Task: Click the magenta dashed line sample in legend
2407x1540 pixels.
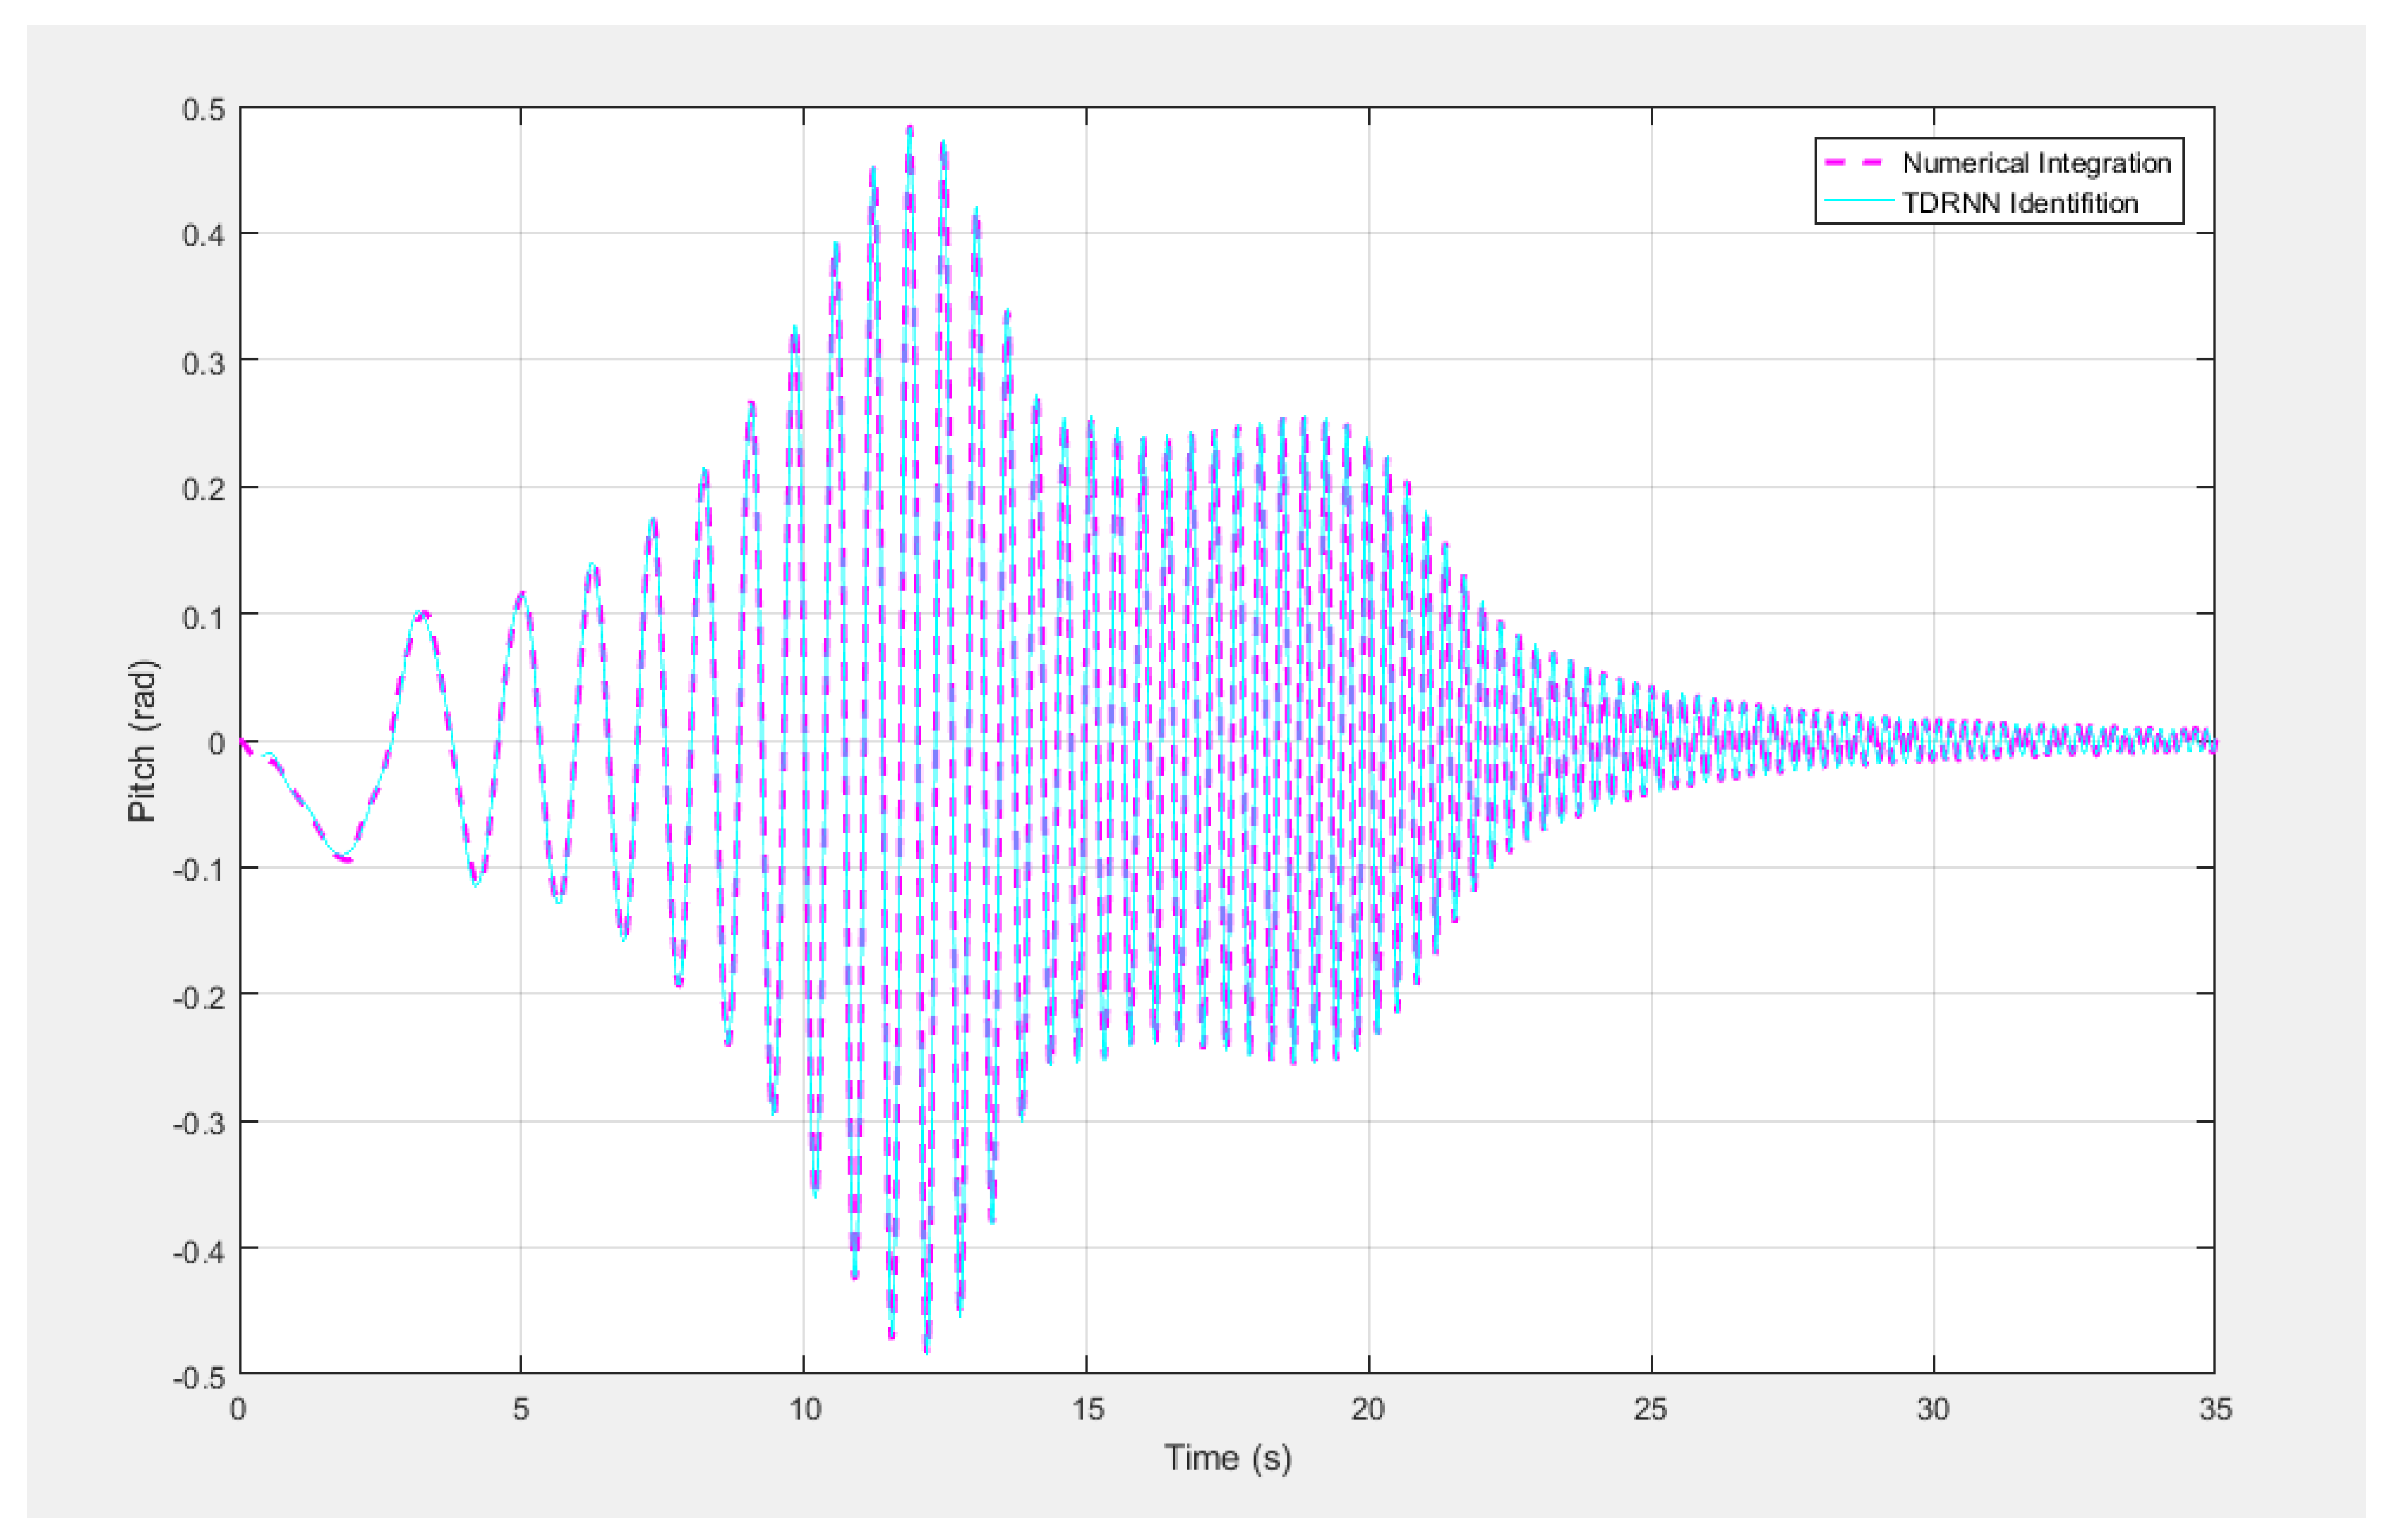Action: coord(1853,162)
